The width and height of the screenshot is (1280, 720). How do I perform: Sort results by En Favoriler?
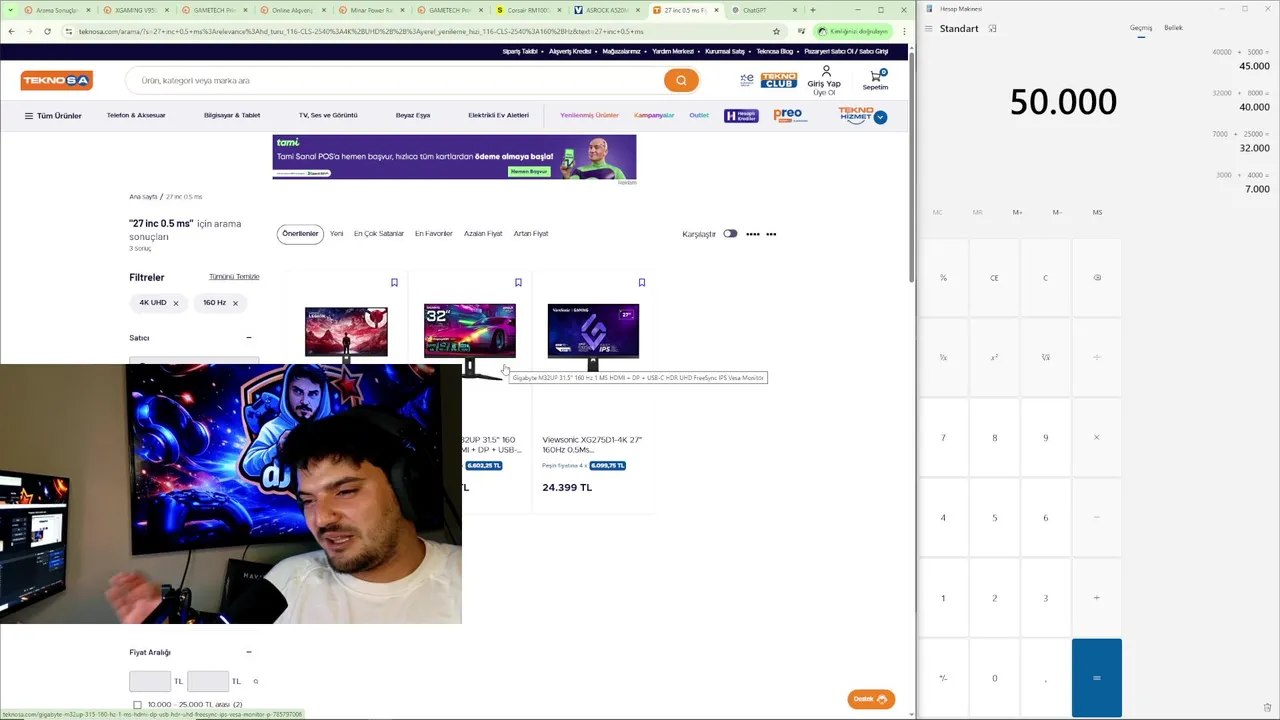[x=434, y=234]
